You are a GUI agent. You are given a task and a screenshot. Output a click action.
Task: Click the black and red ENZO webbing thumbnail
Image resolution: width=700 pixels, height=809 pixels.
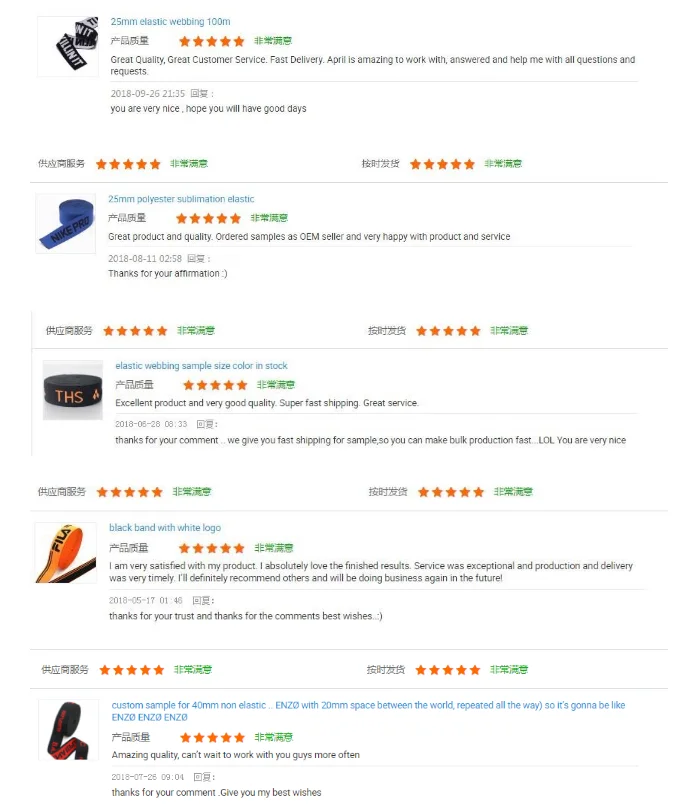69,730
